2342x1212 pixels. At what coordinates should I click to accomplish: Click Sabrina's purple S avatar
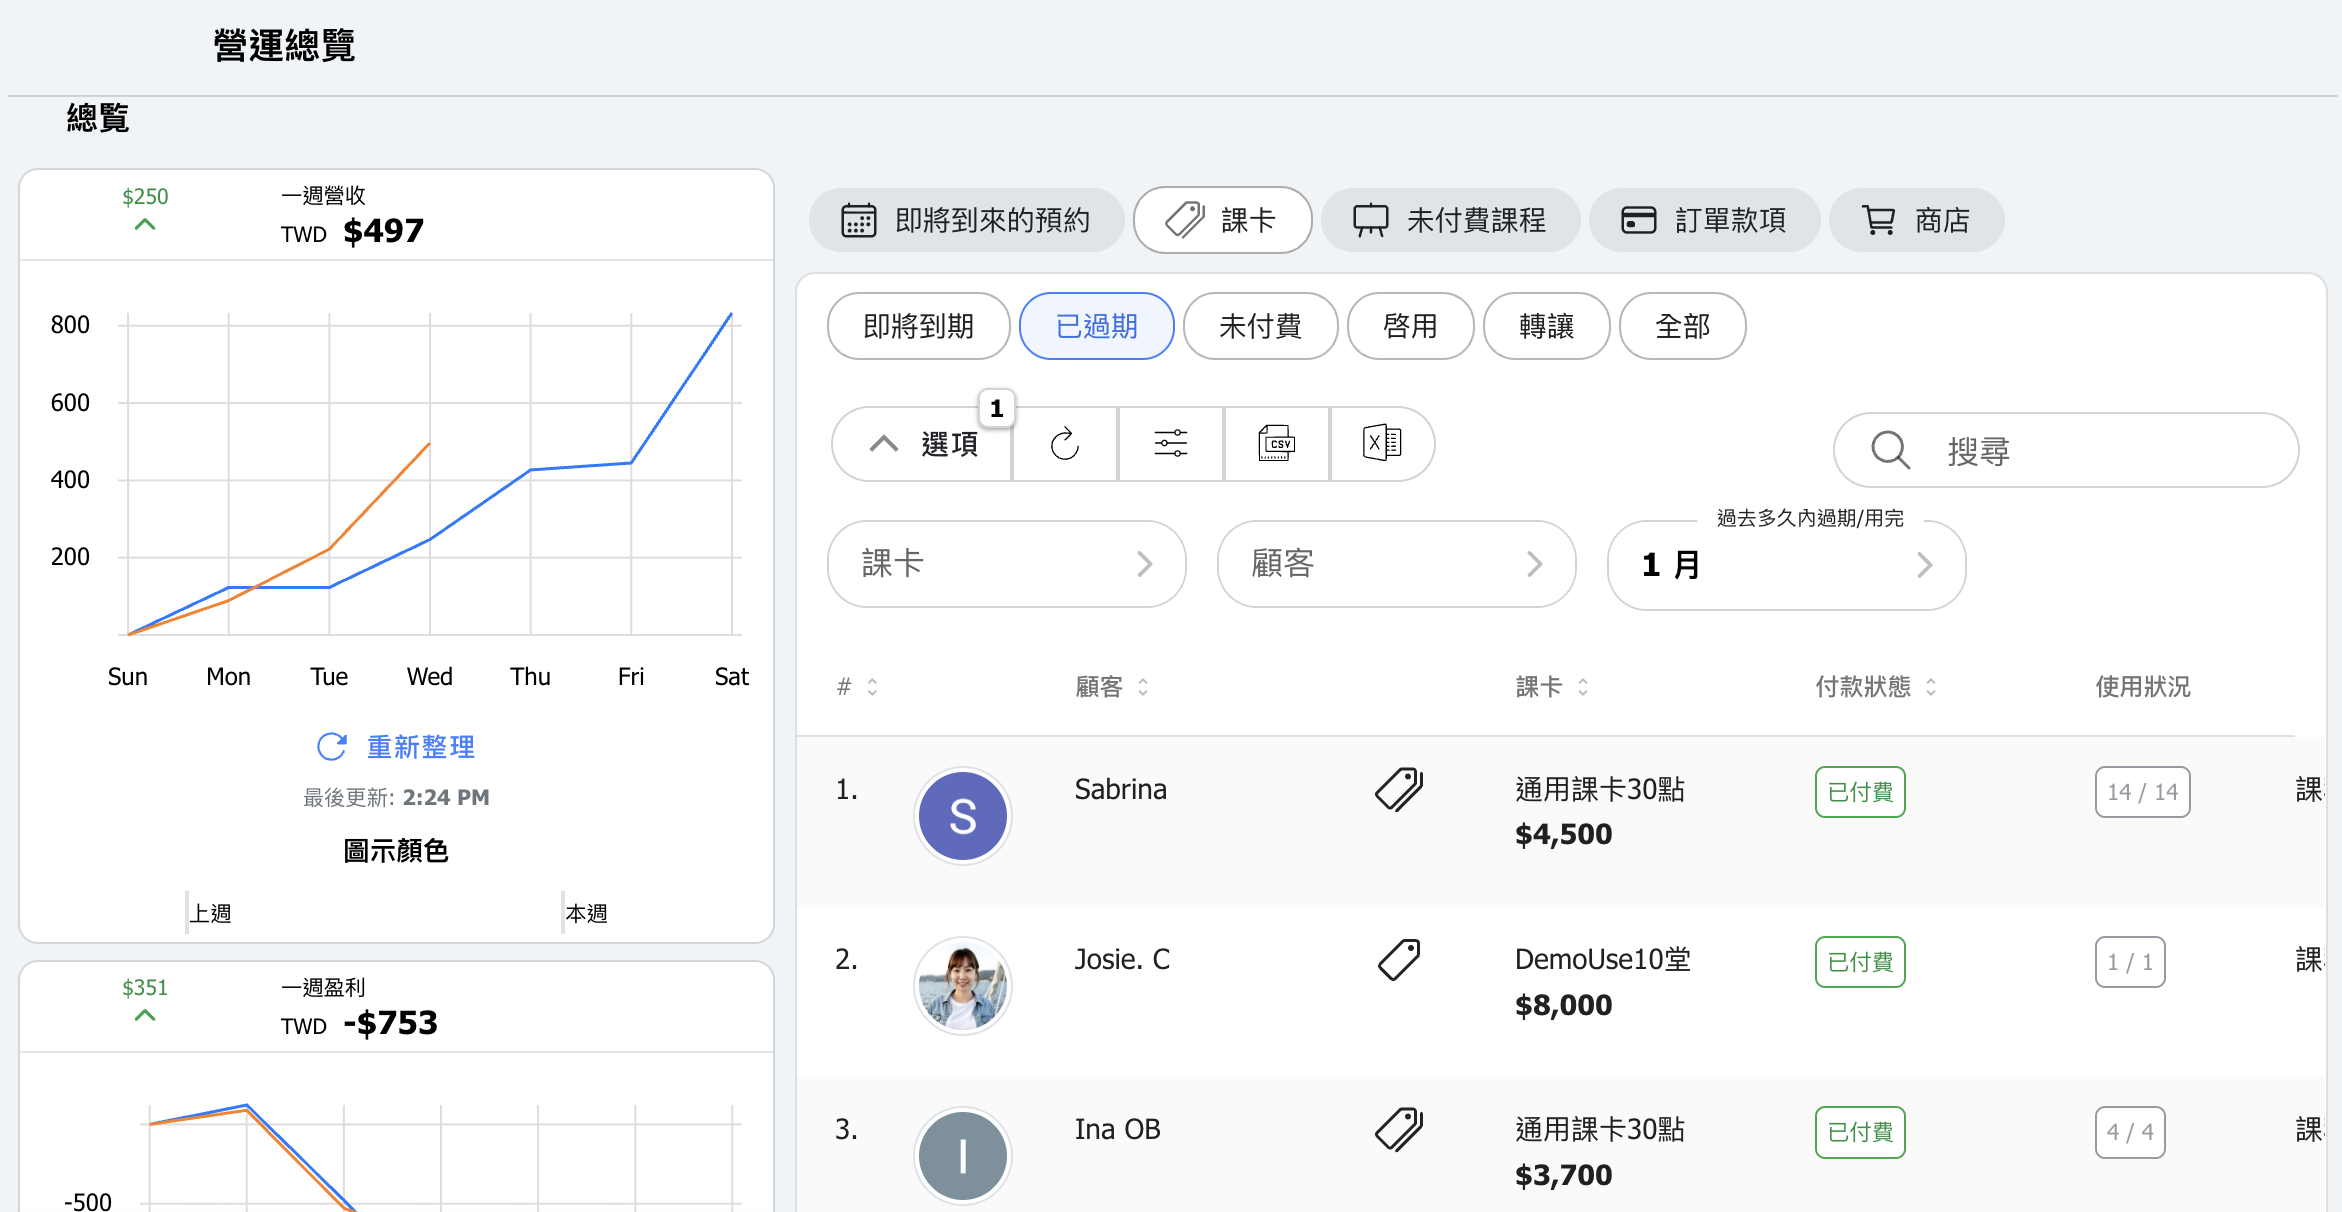(962, 816)
